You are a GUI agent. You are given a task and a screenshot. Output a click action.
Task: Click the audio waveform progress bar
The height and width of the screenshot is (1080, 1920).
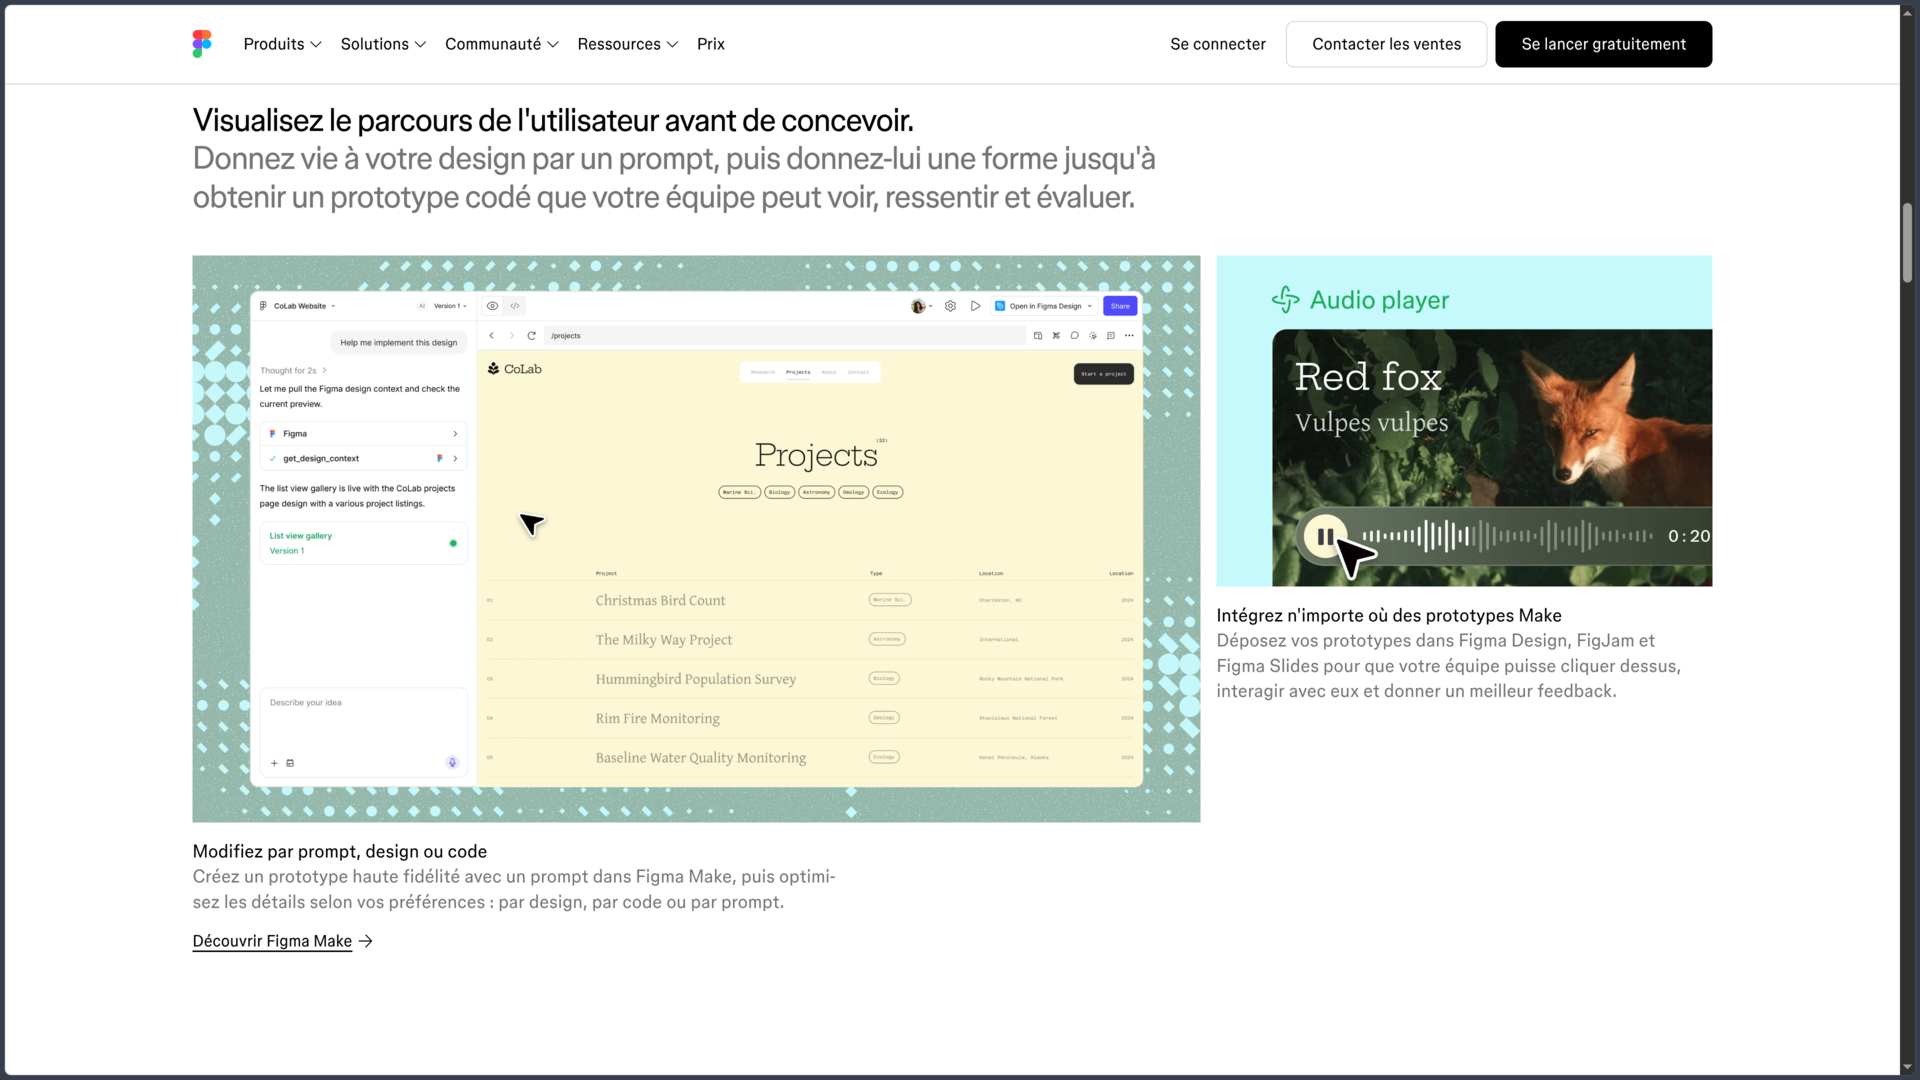tap(1507, 536)
